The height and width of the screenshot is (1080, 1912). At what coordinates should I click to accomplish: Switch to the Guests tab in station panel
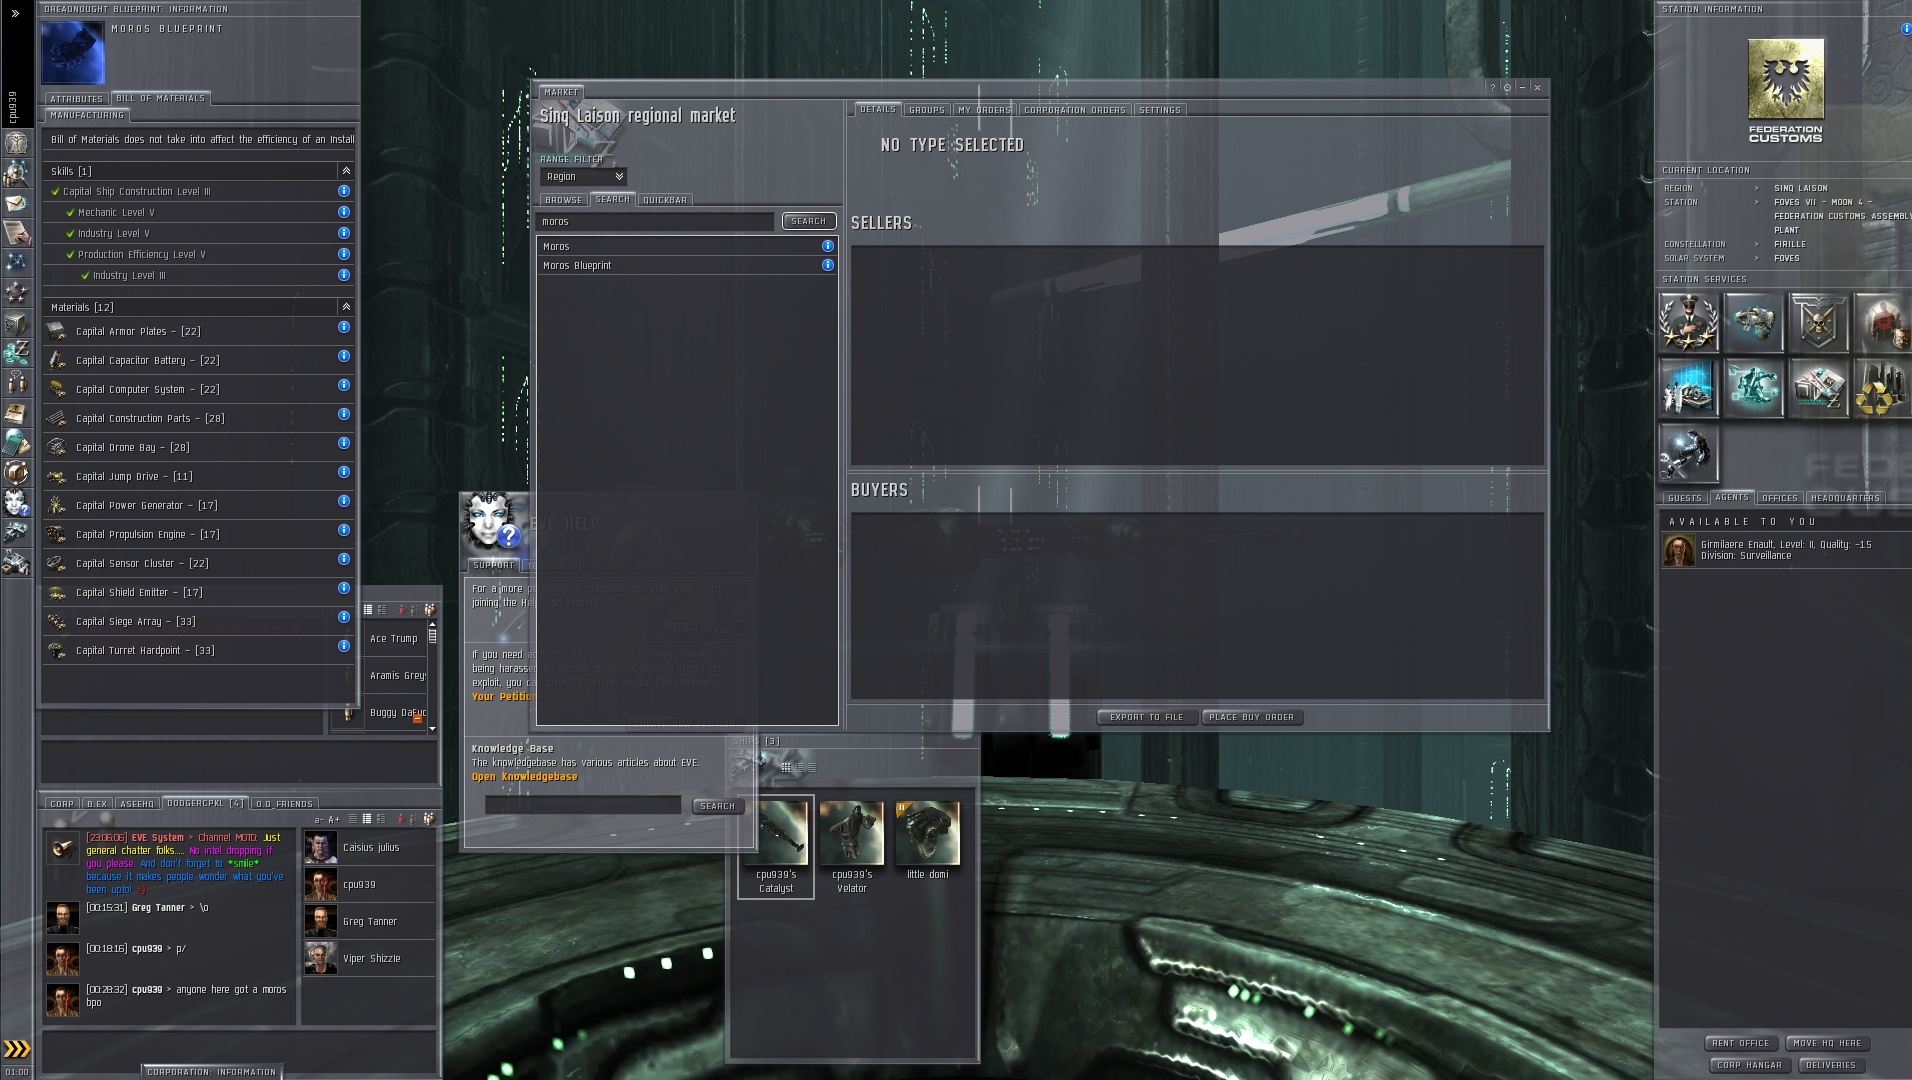[1685, 498]
